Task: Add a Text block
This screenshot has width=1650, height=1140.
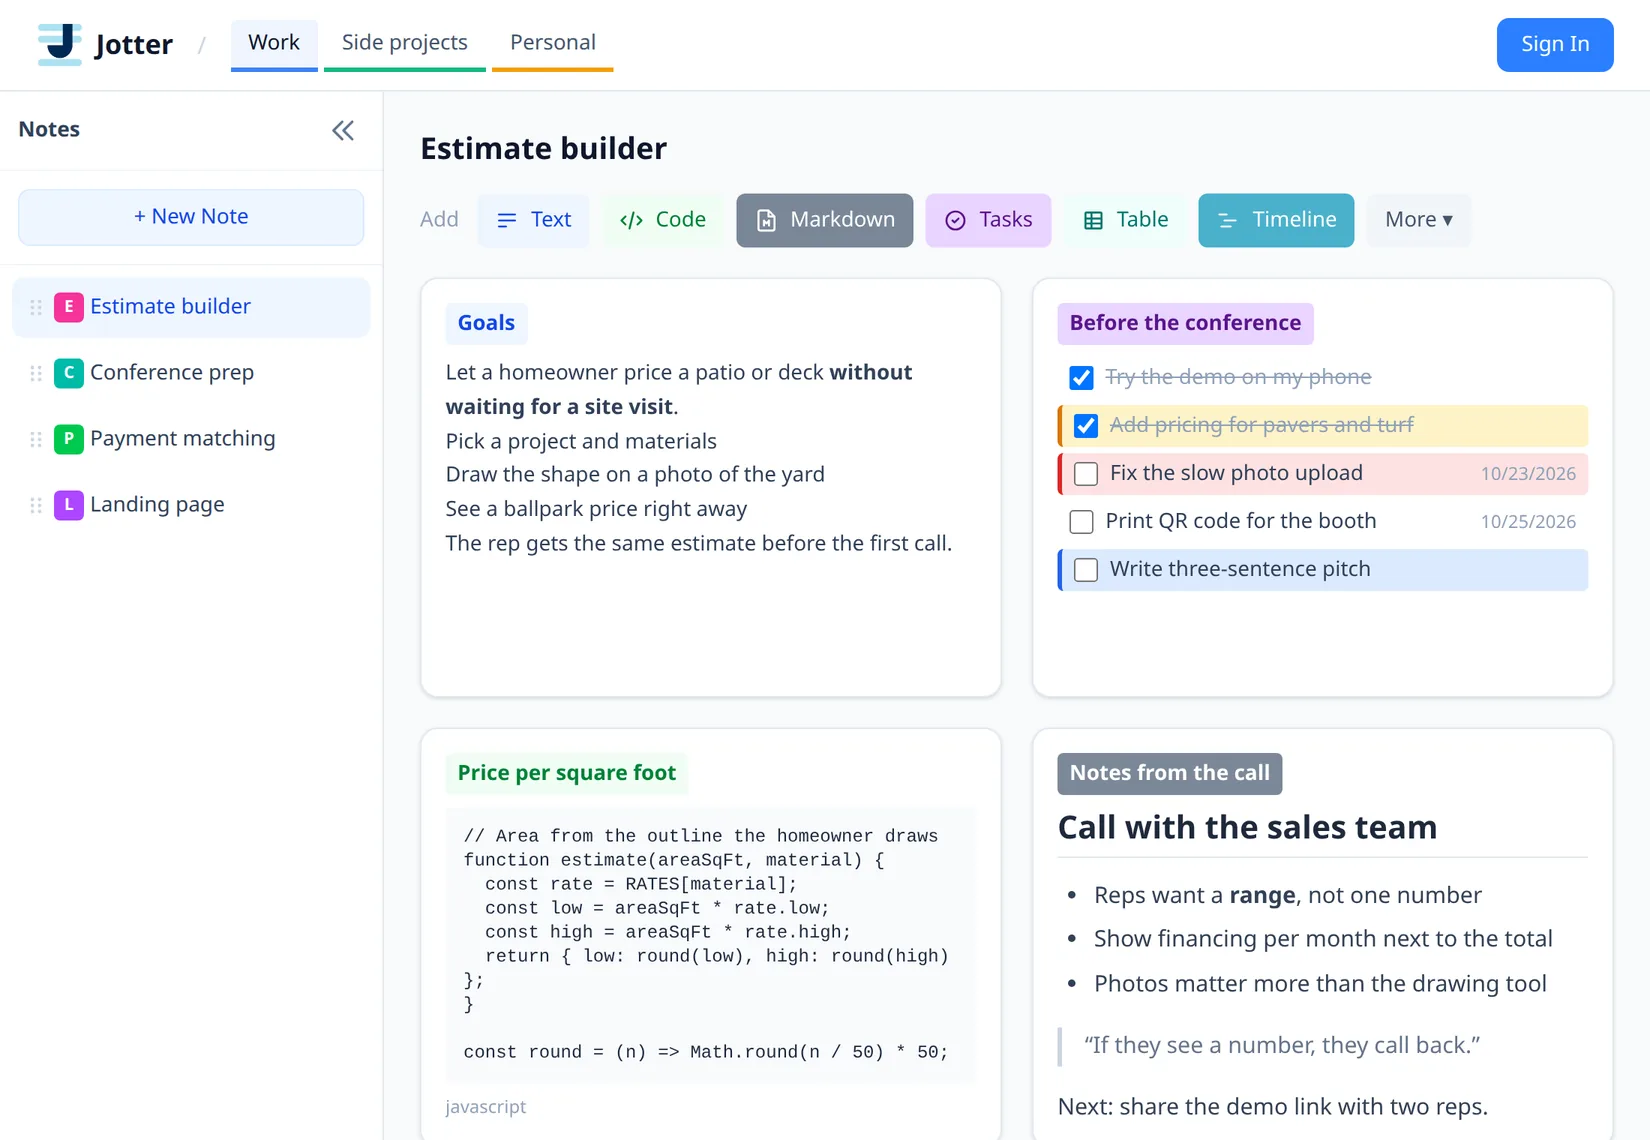Action: click(x=534, y=220)
